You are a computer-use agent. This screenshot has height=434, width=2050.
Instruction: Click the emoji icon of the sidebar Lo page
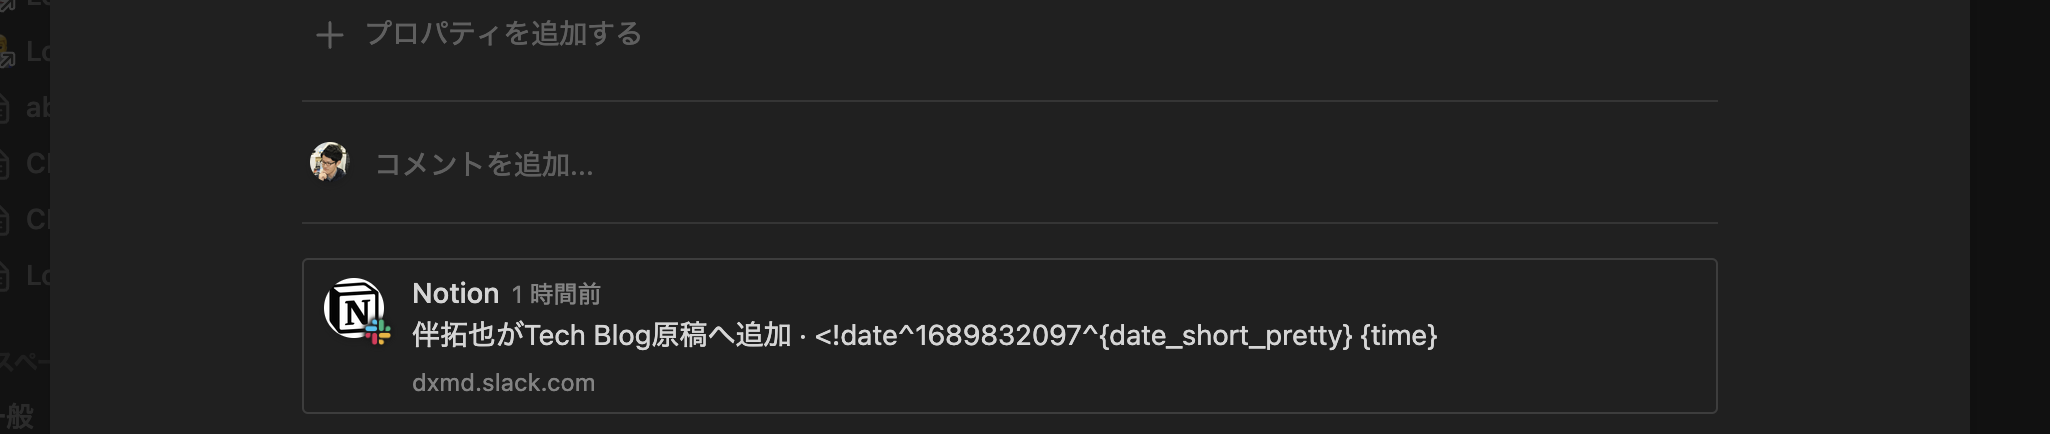click(4, 52)
